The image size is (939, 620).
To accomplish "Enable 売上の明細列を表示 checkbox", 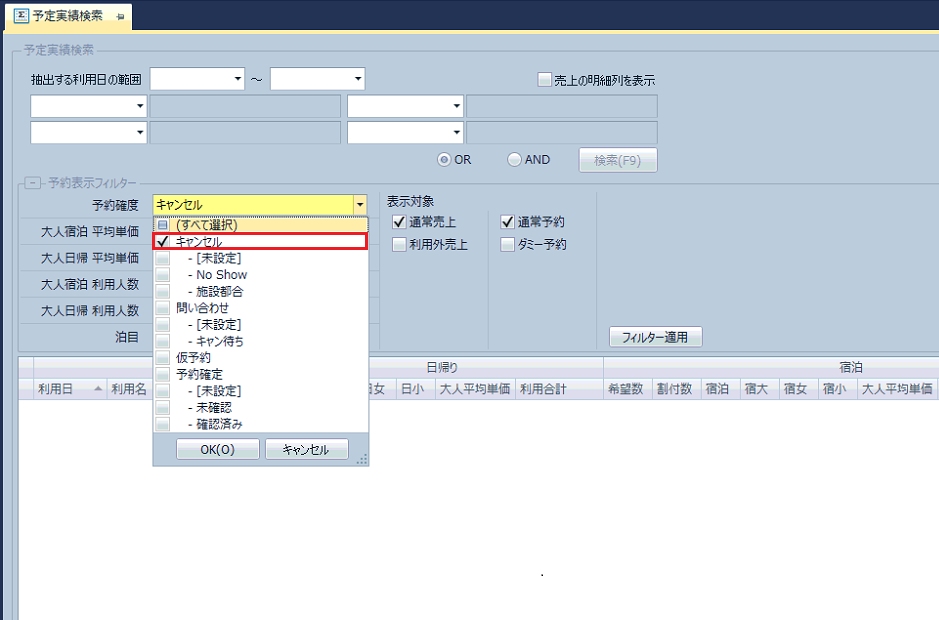I will pyautogui.click(x=544, y=80).
